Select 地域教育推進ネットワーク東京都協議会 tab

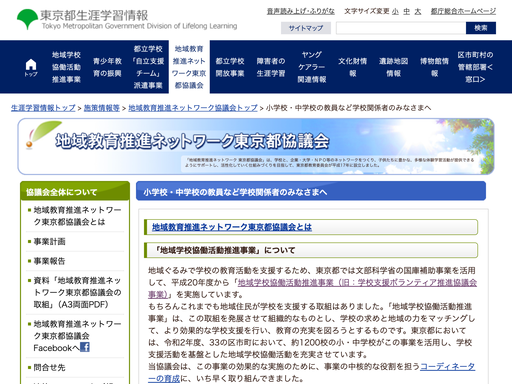tap(189, 67)
